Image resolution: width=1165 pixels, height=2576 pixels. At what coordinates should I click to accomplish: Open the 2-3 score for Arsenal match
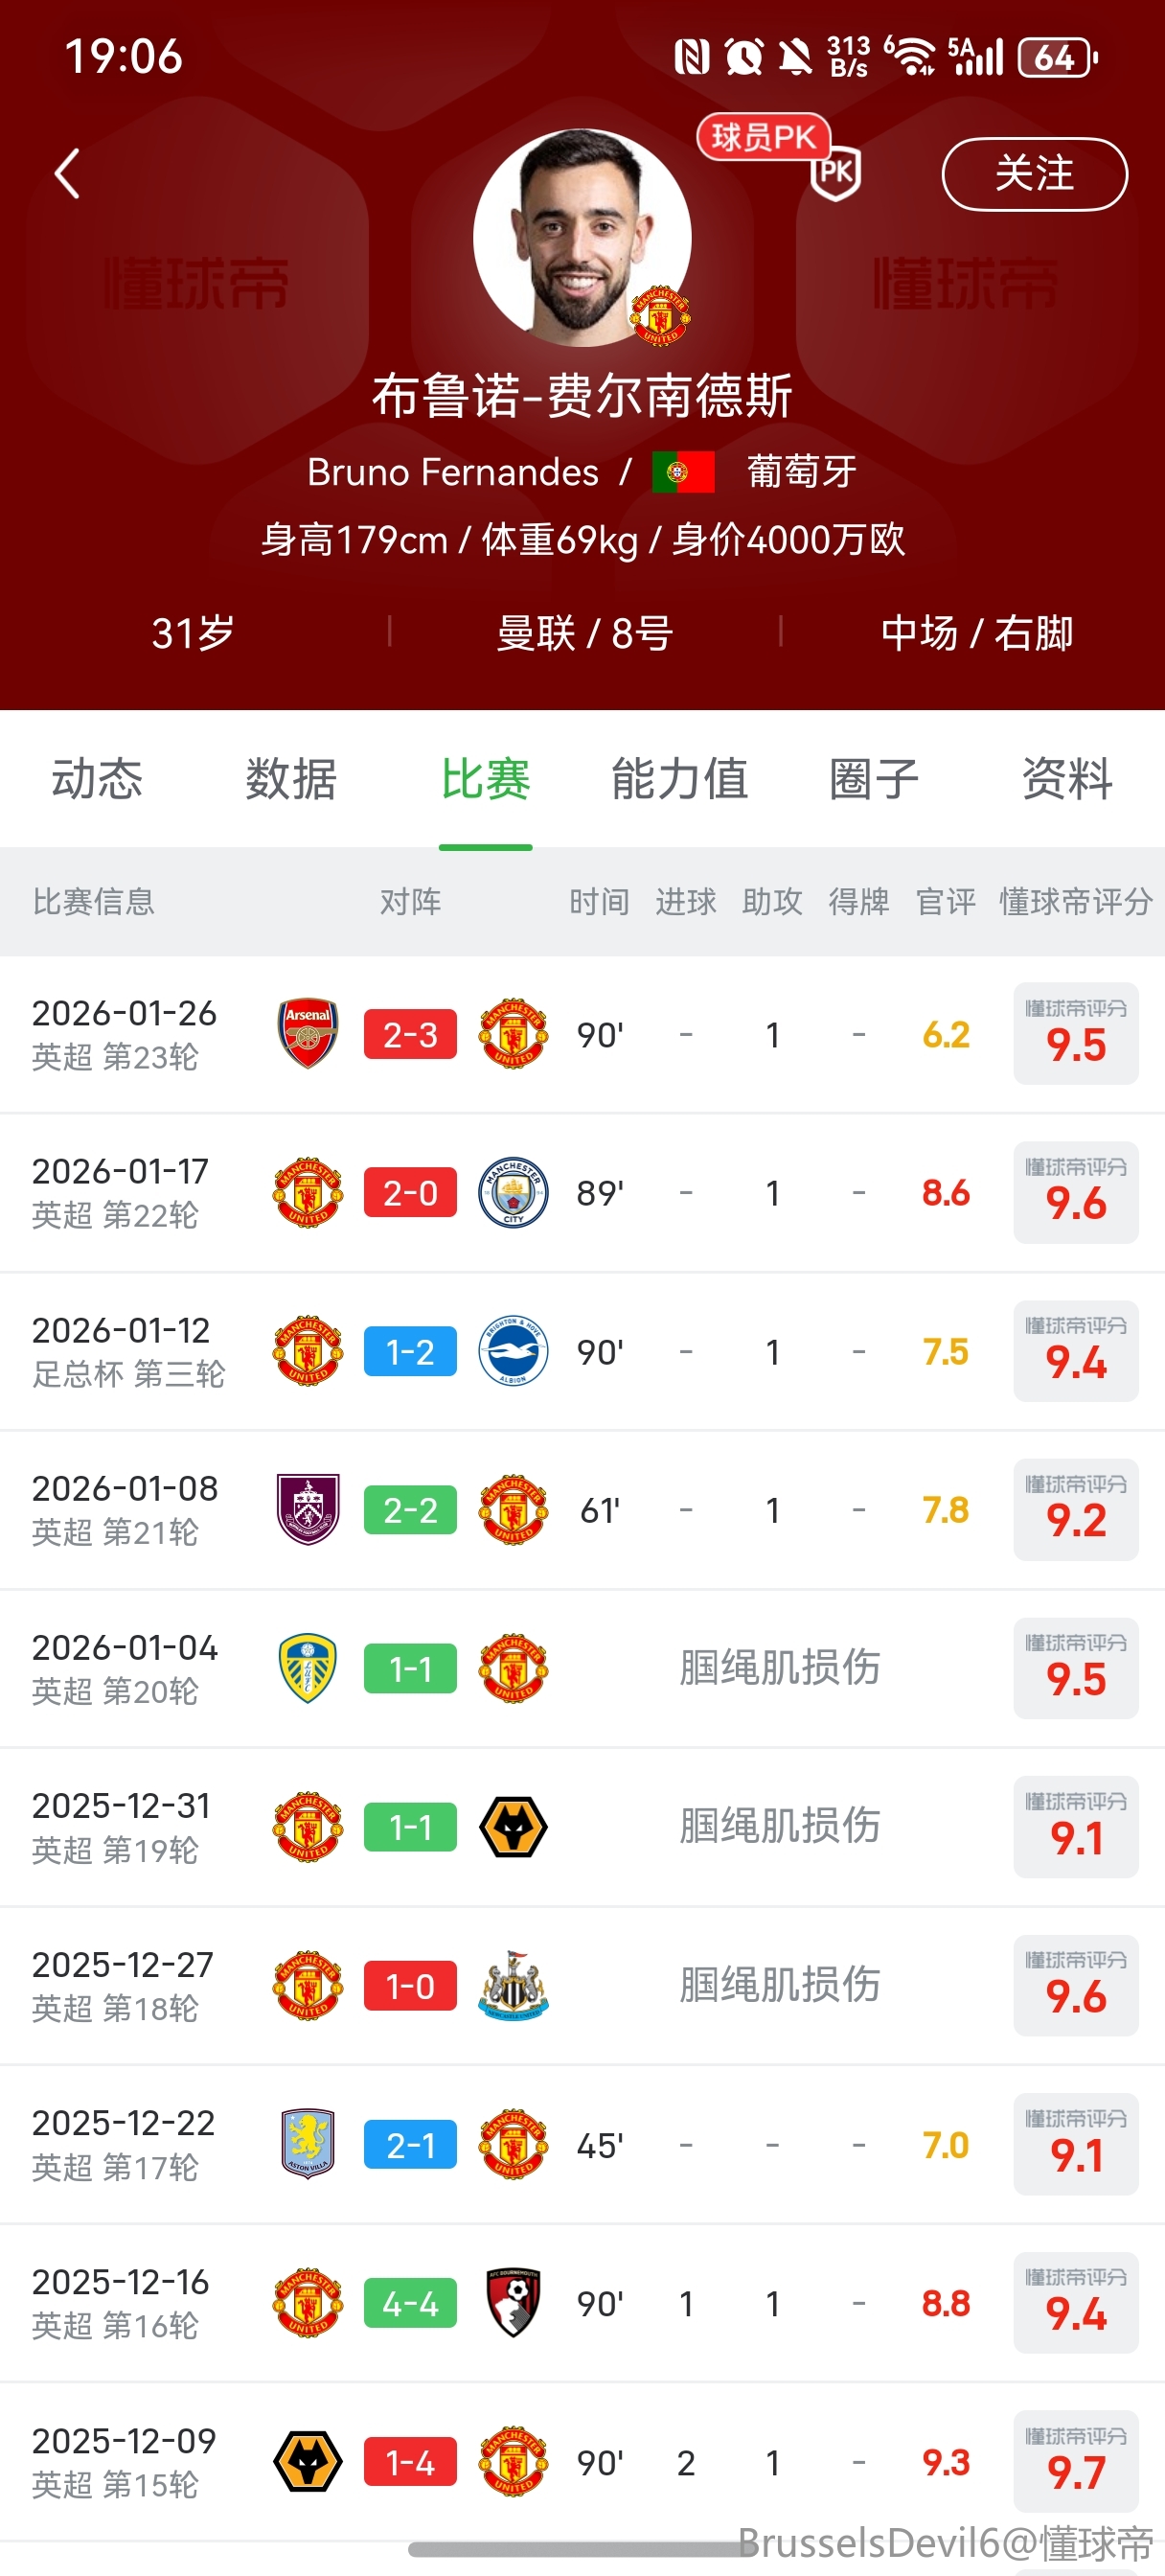(x=410, y=1034)
